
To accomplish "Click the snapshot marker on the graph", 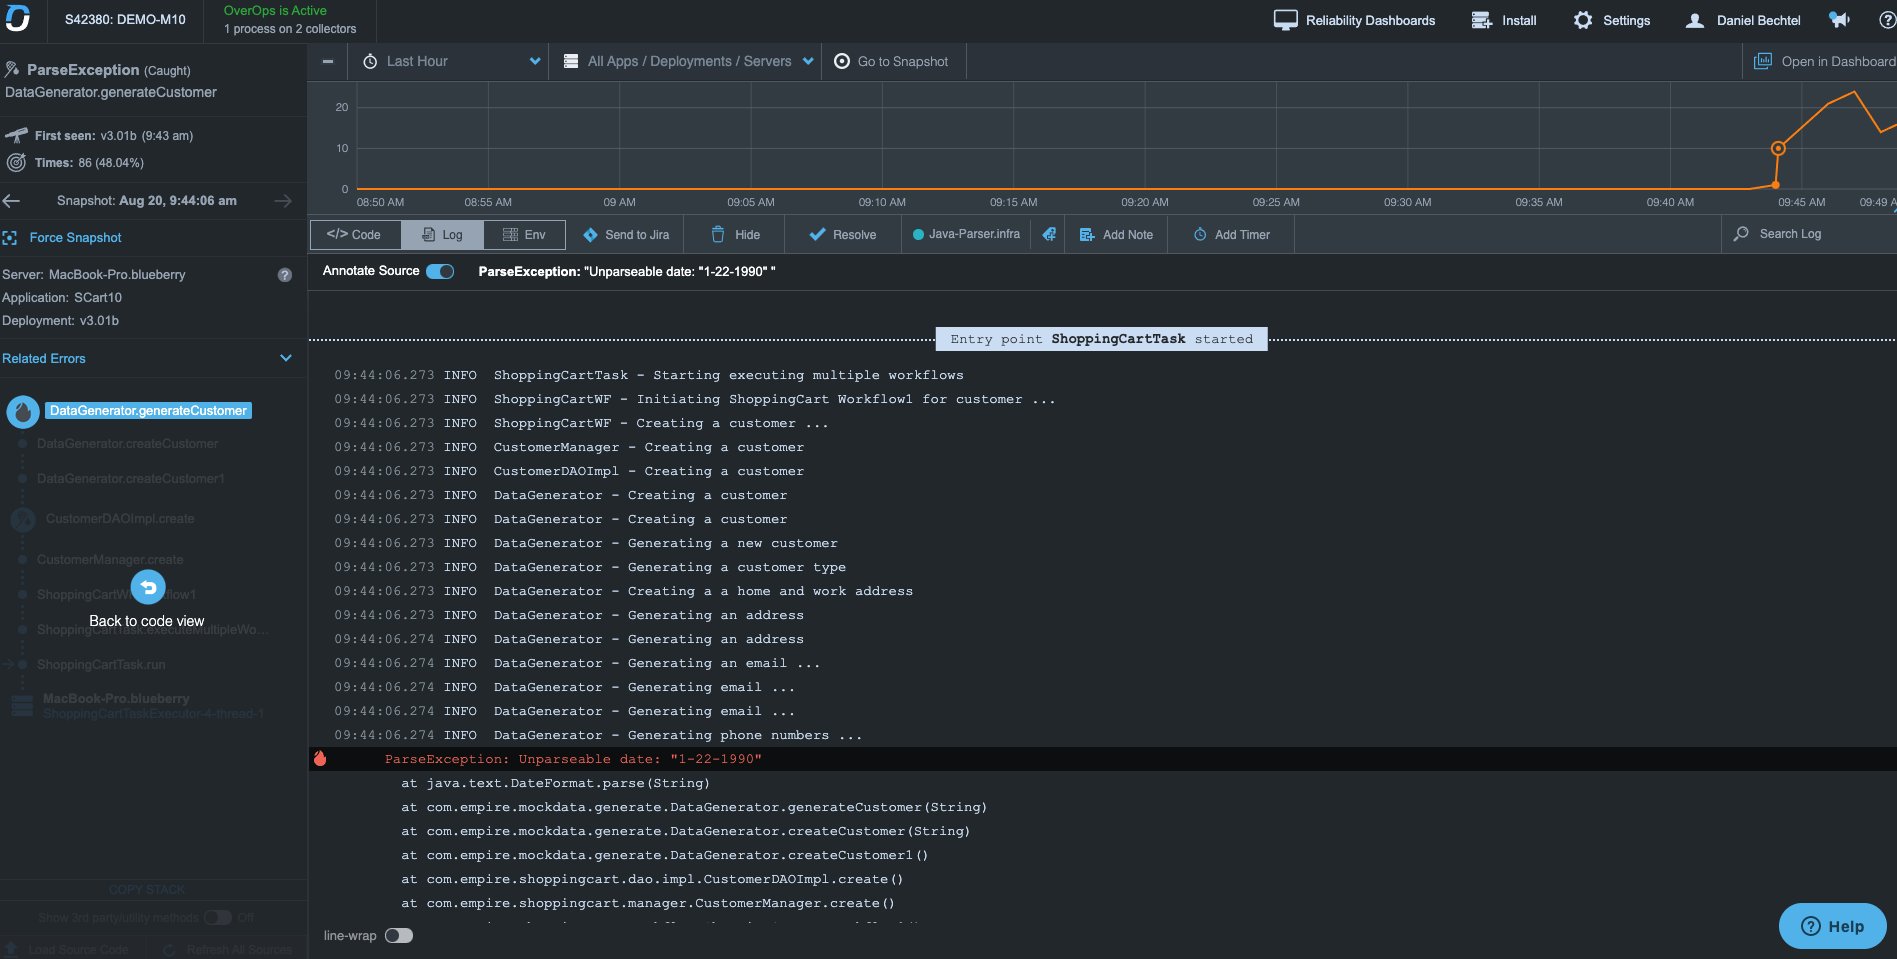I will (1778, 149).
